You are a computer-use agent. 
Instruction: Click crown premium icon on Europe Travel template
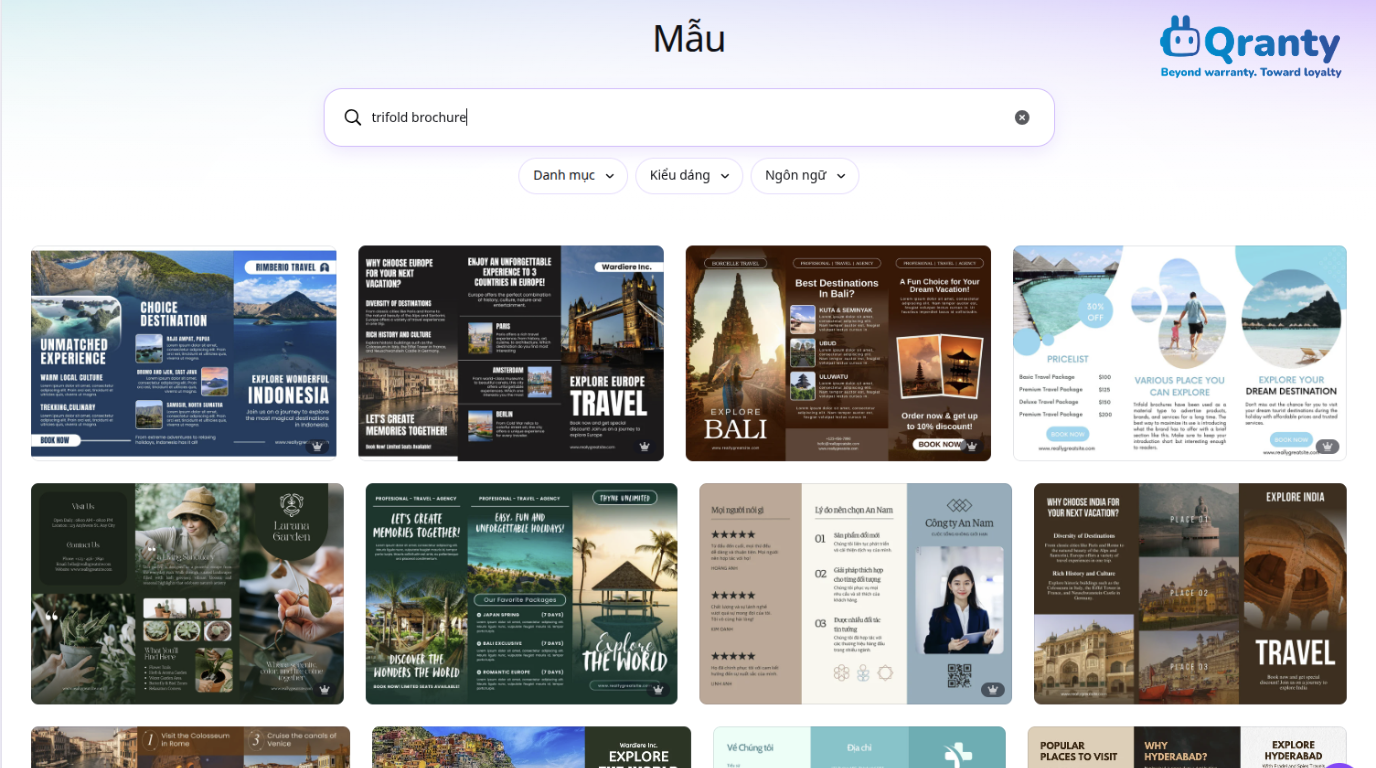pyautogui.click(x=645, y=446)
